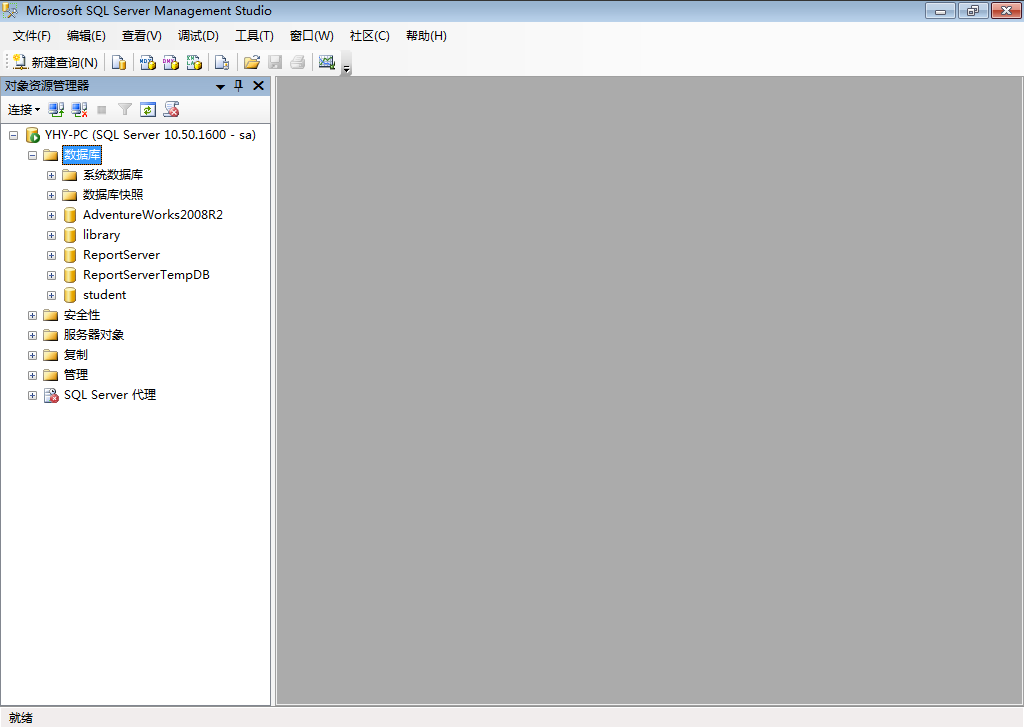1024x728 pixels.
Task: Click the SQL Server Agent stopped icon
Action: 51,396
